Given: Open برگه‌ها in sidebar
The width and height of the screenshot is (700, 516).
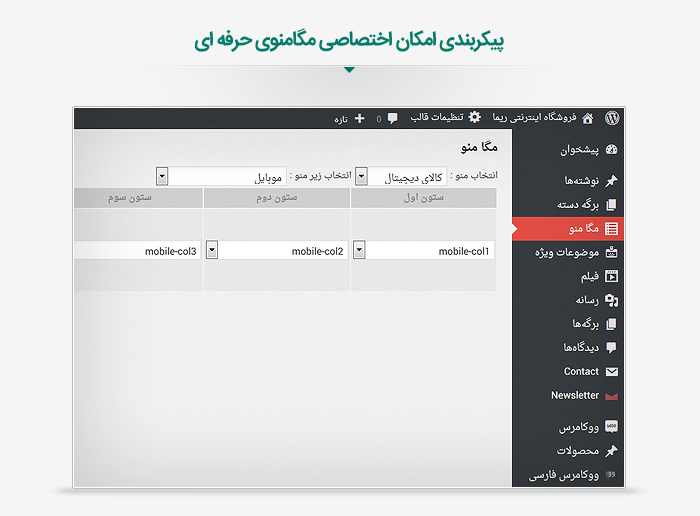Looking at the screenshot, I should click(585, 324).
